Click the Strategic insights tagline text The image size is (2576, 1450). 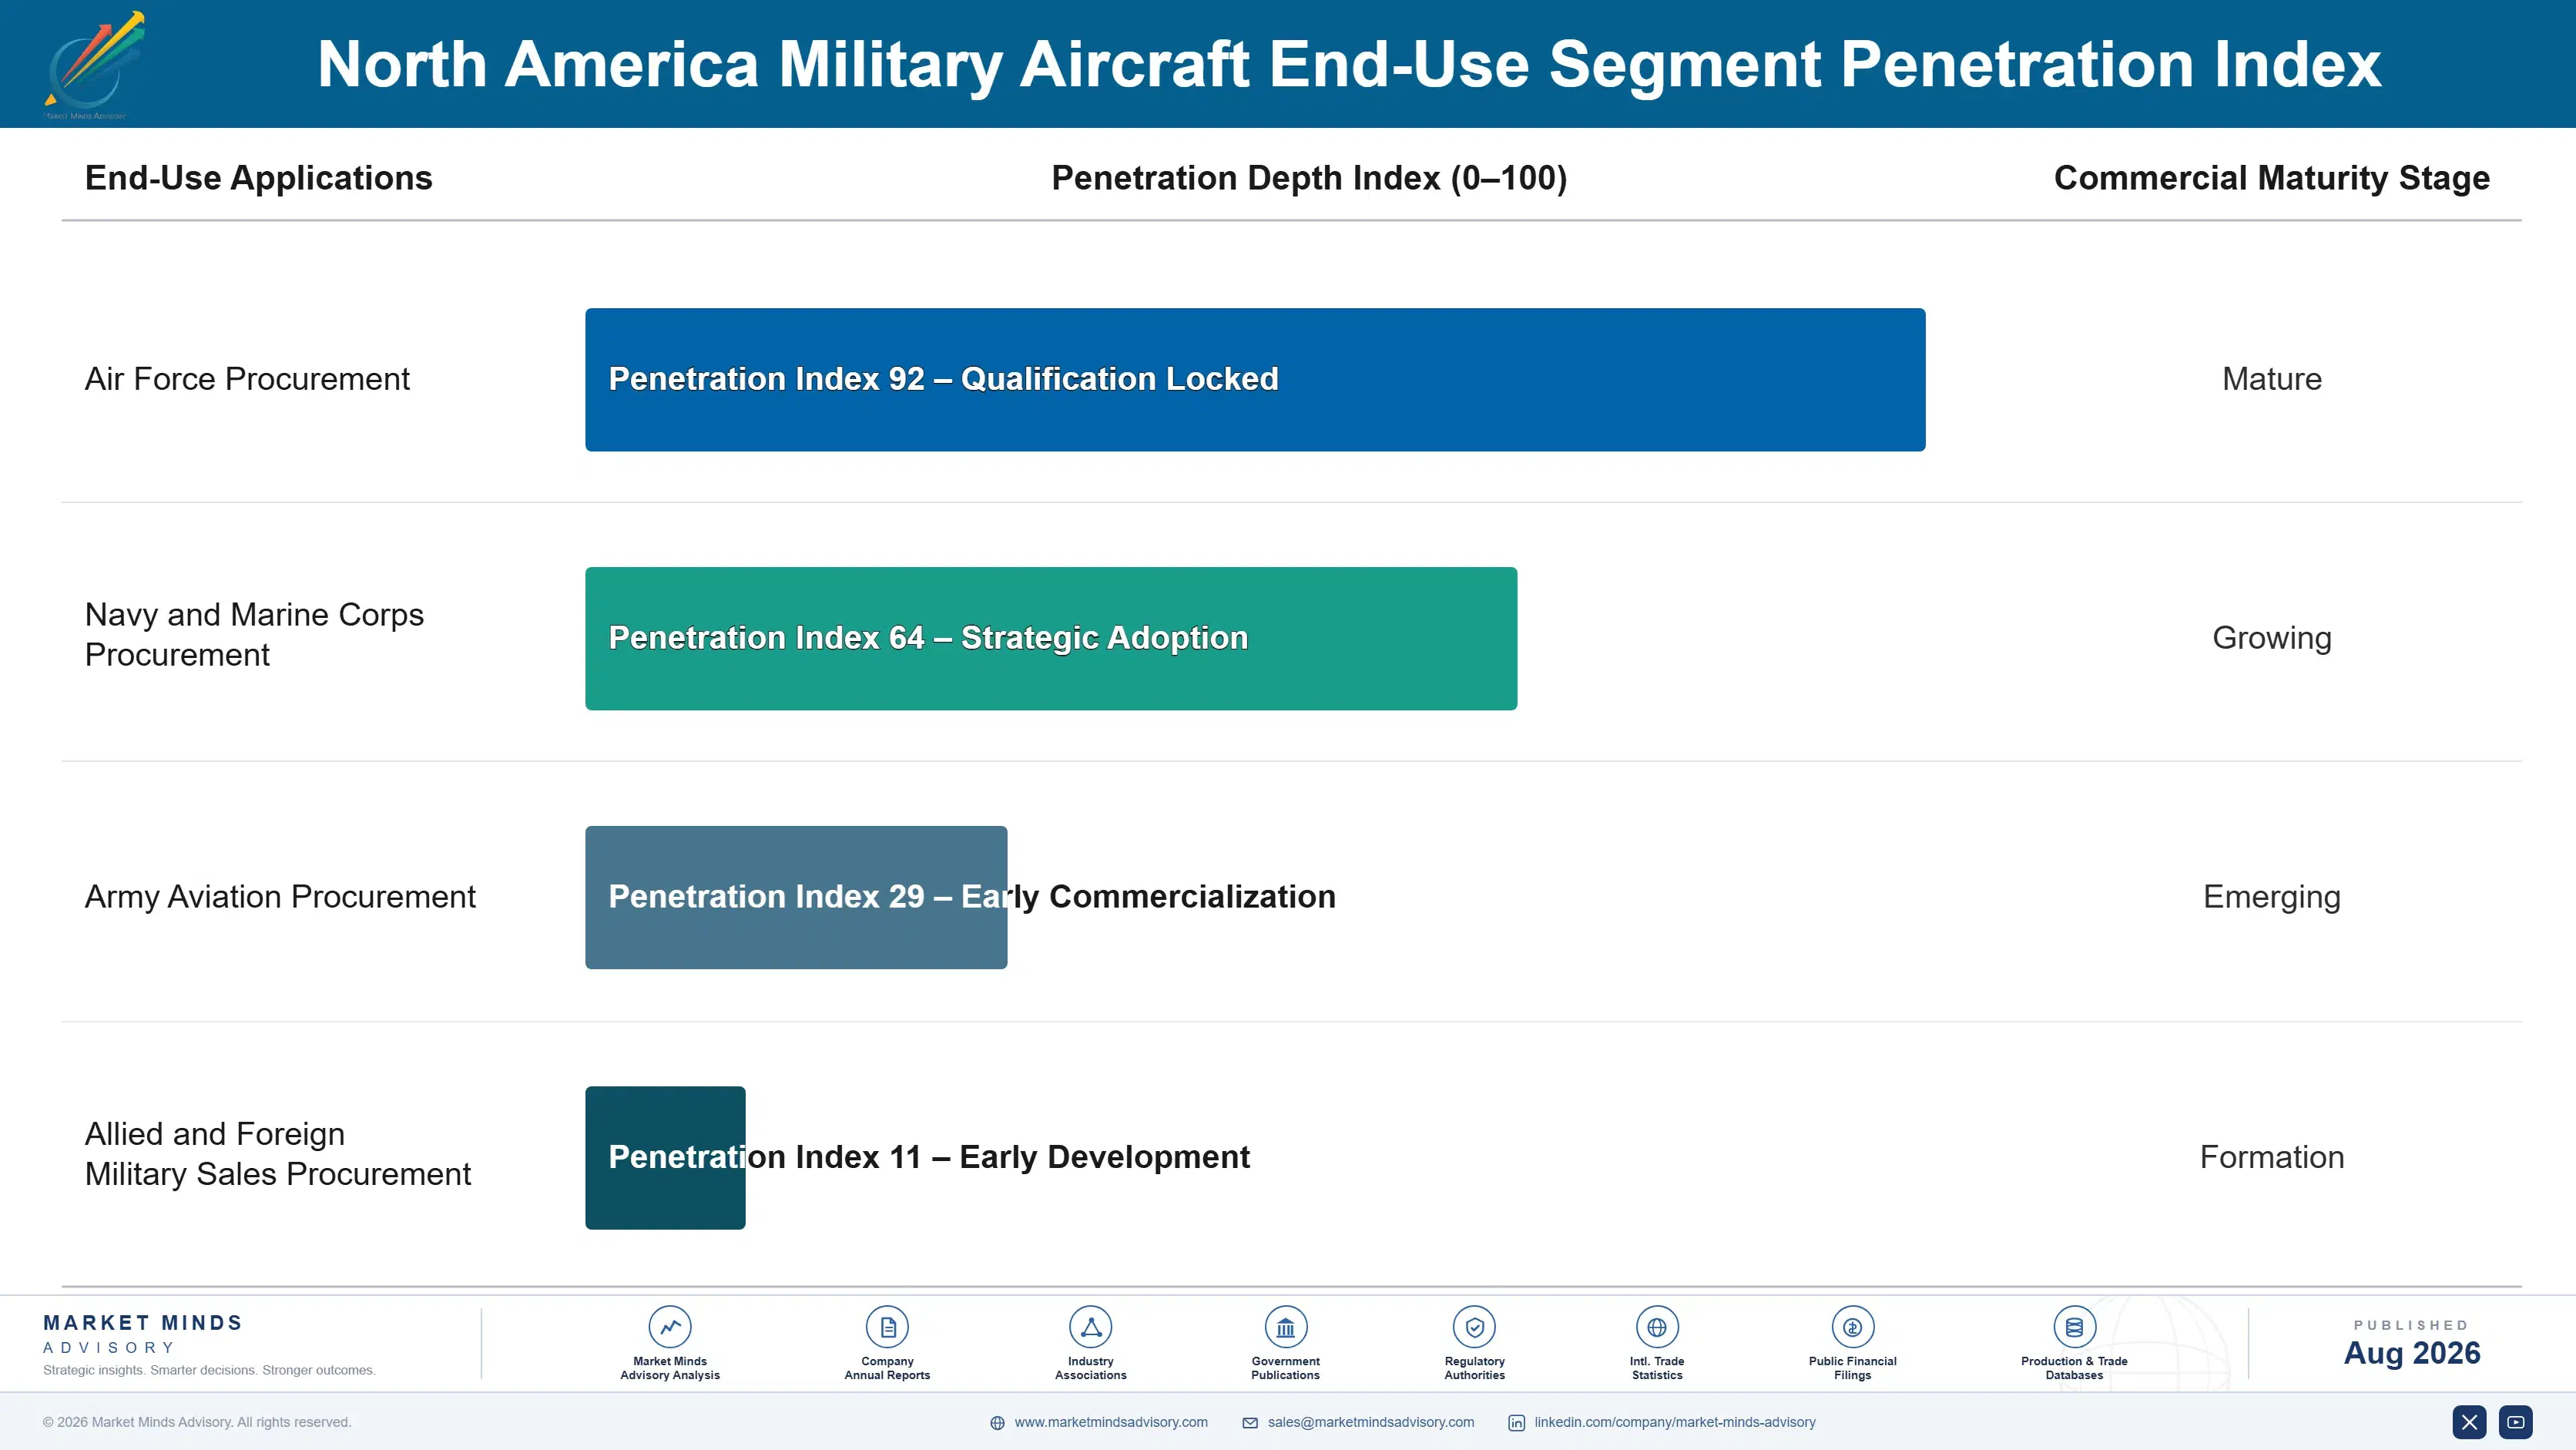[209, 1370]
